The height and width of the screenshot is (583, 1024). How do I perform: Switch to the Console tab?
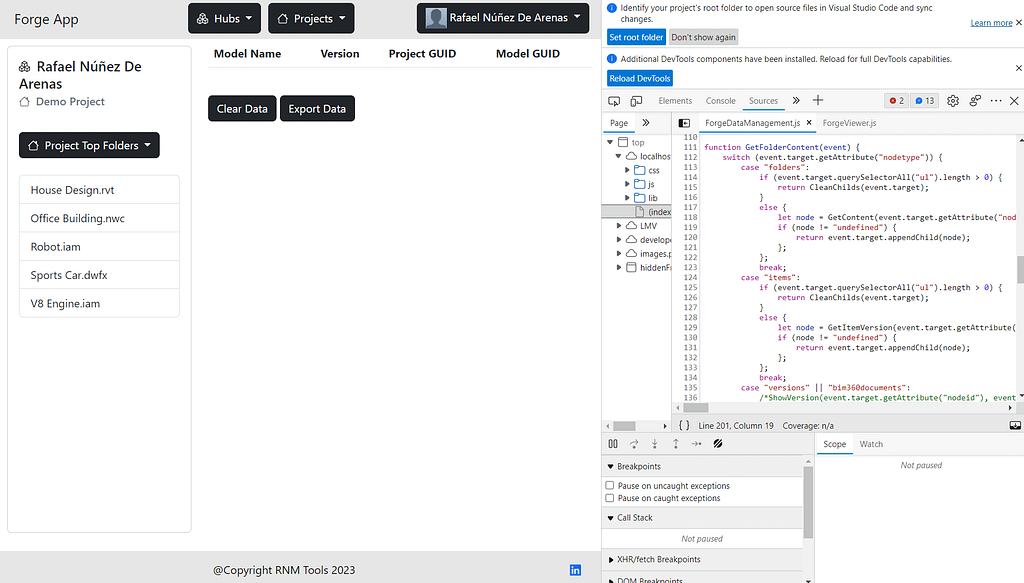(720, 101)
